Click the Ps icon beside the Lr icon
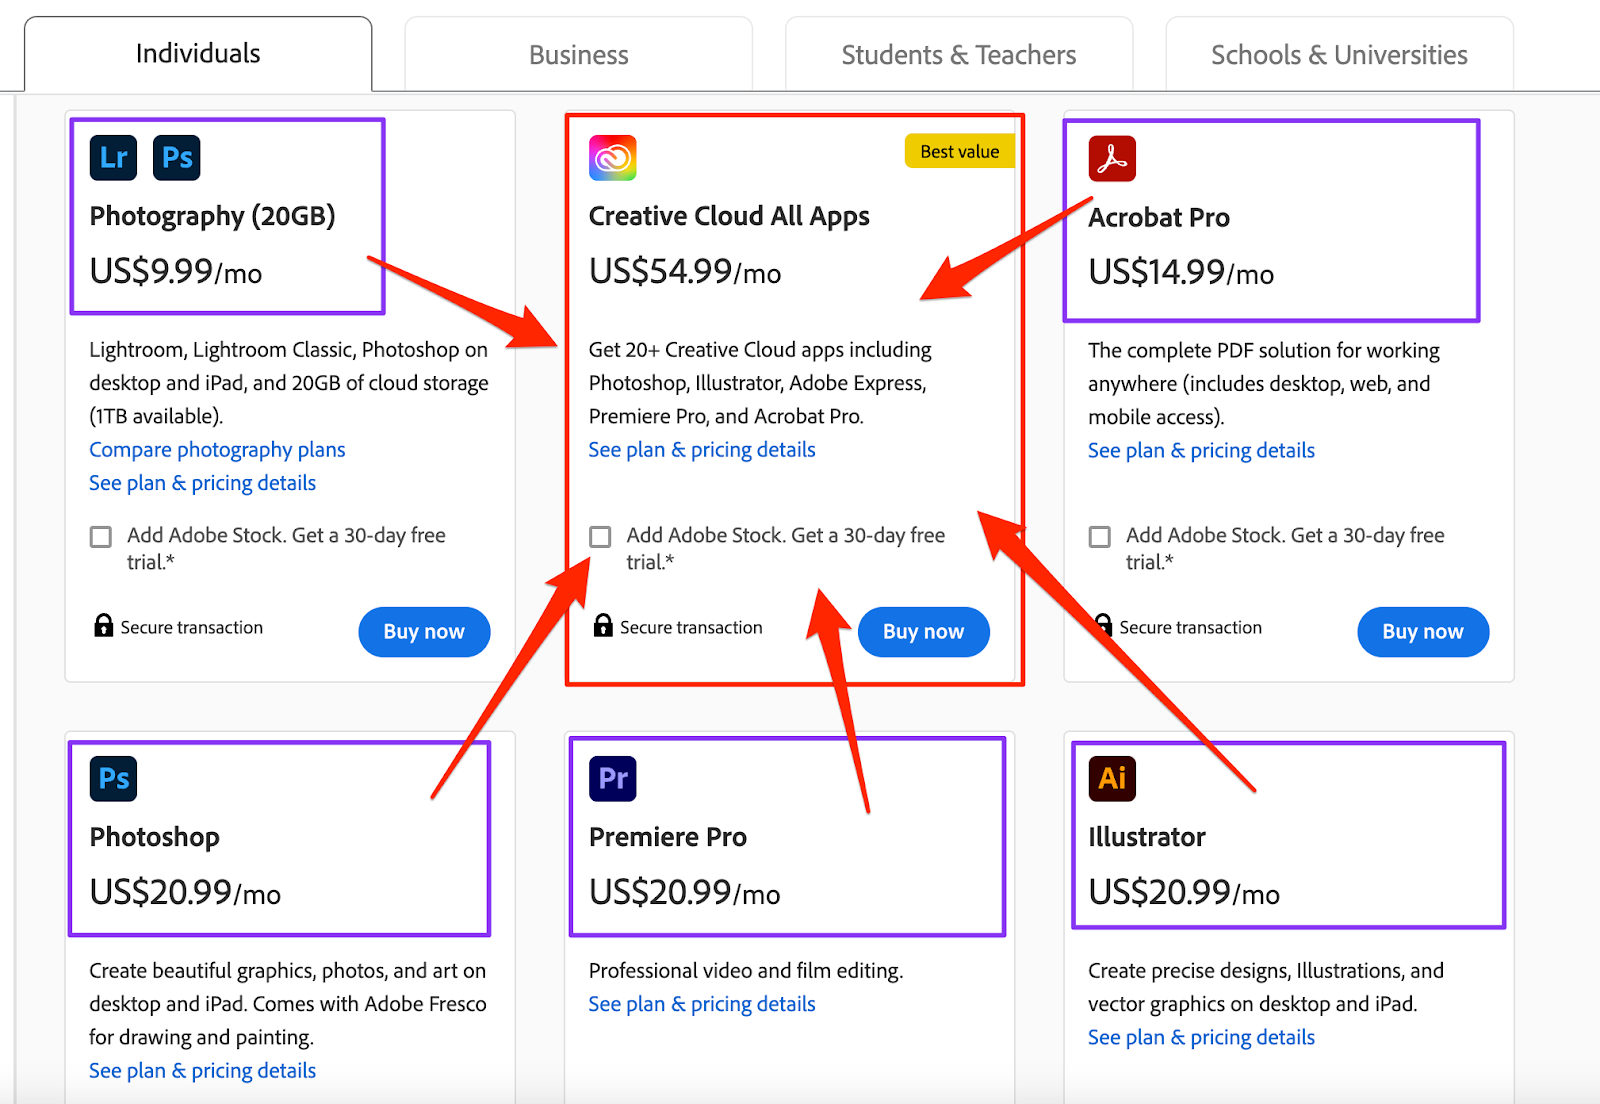This screenshot has height=1104, width=1600. coord(177,158)
